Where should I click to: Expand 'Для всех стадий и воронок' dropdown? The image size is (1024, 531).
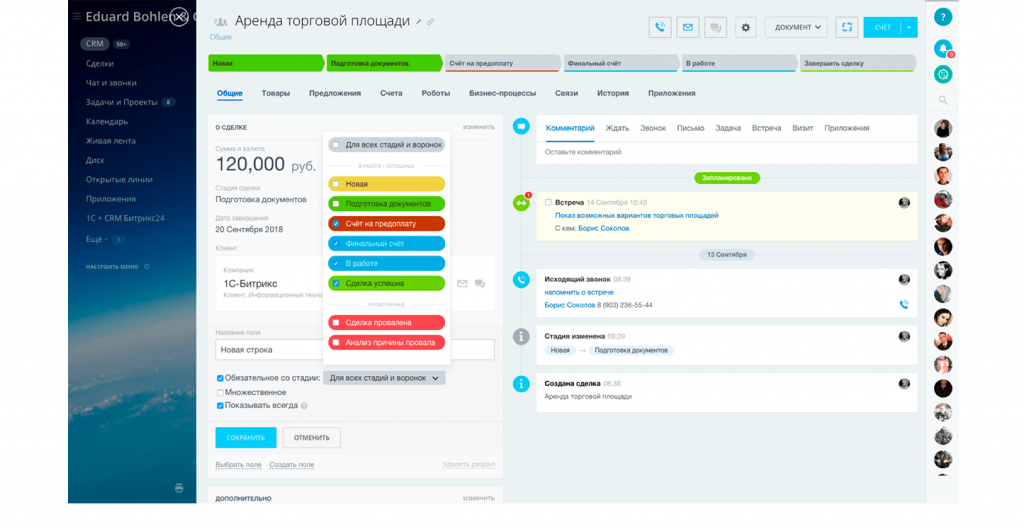(x=385, y=378)
